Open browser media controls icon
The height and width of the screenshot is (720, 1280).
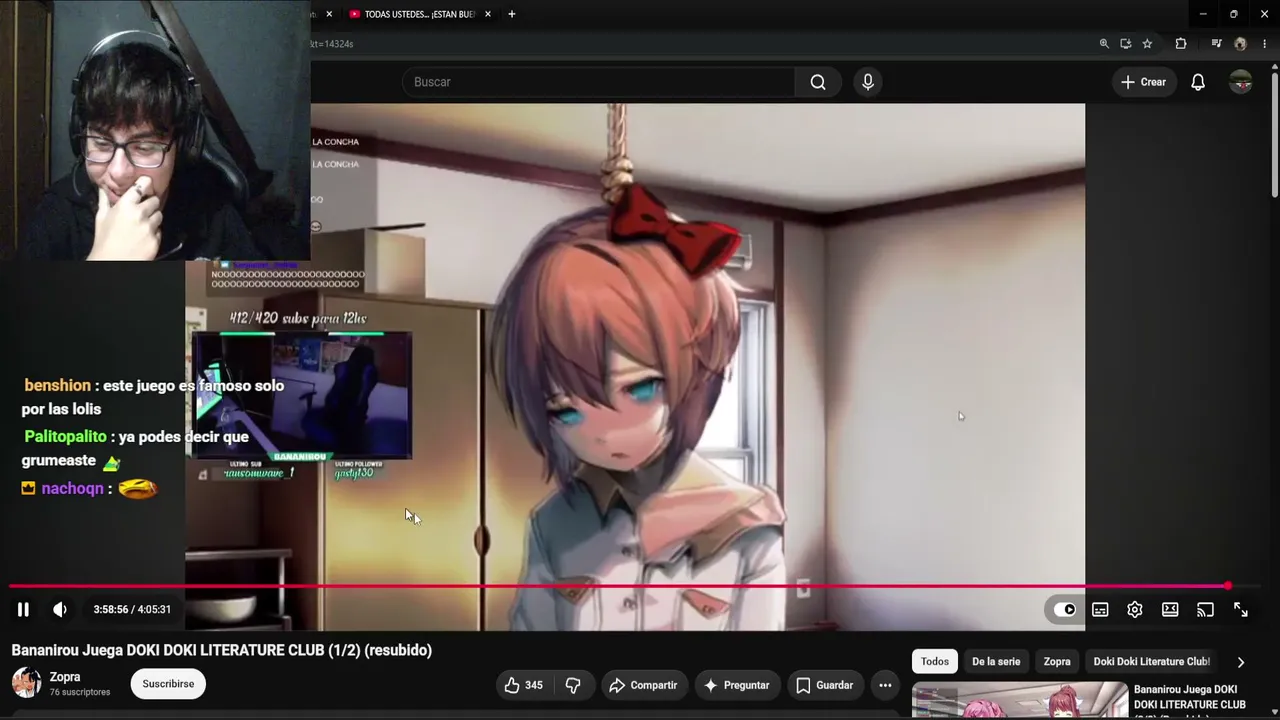pyautogui.click(x=1216, y=44)
